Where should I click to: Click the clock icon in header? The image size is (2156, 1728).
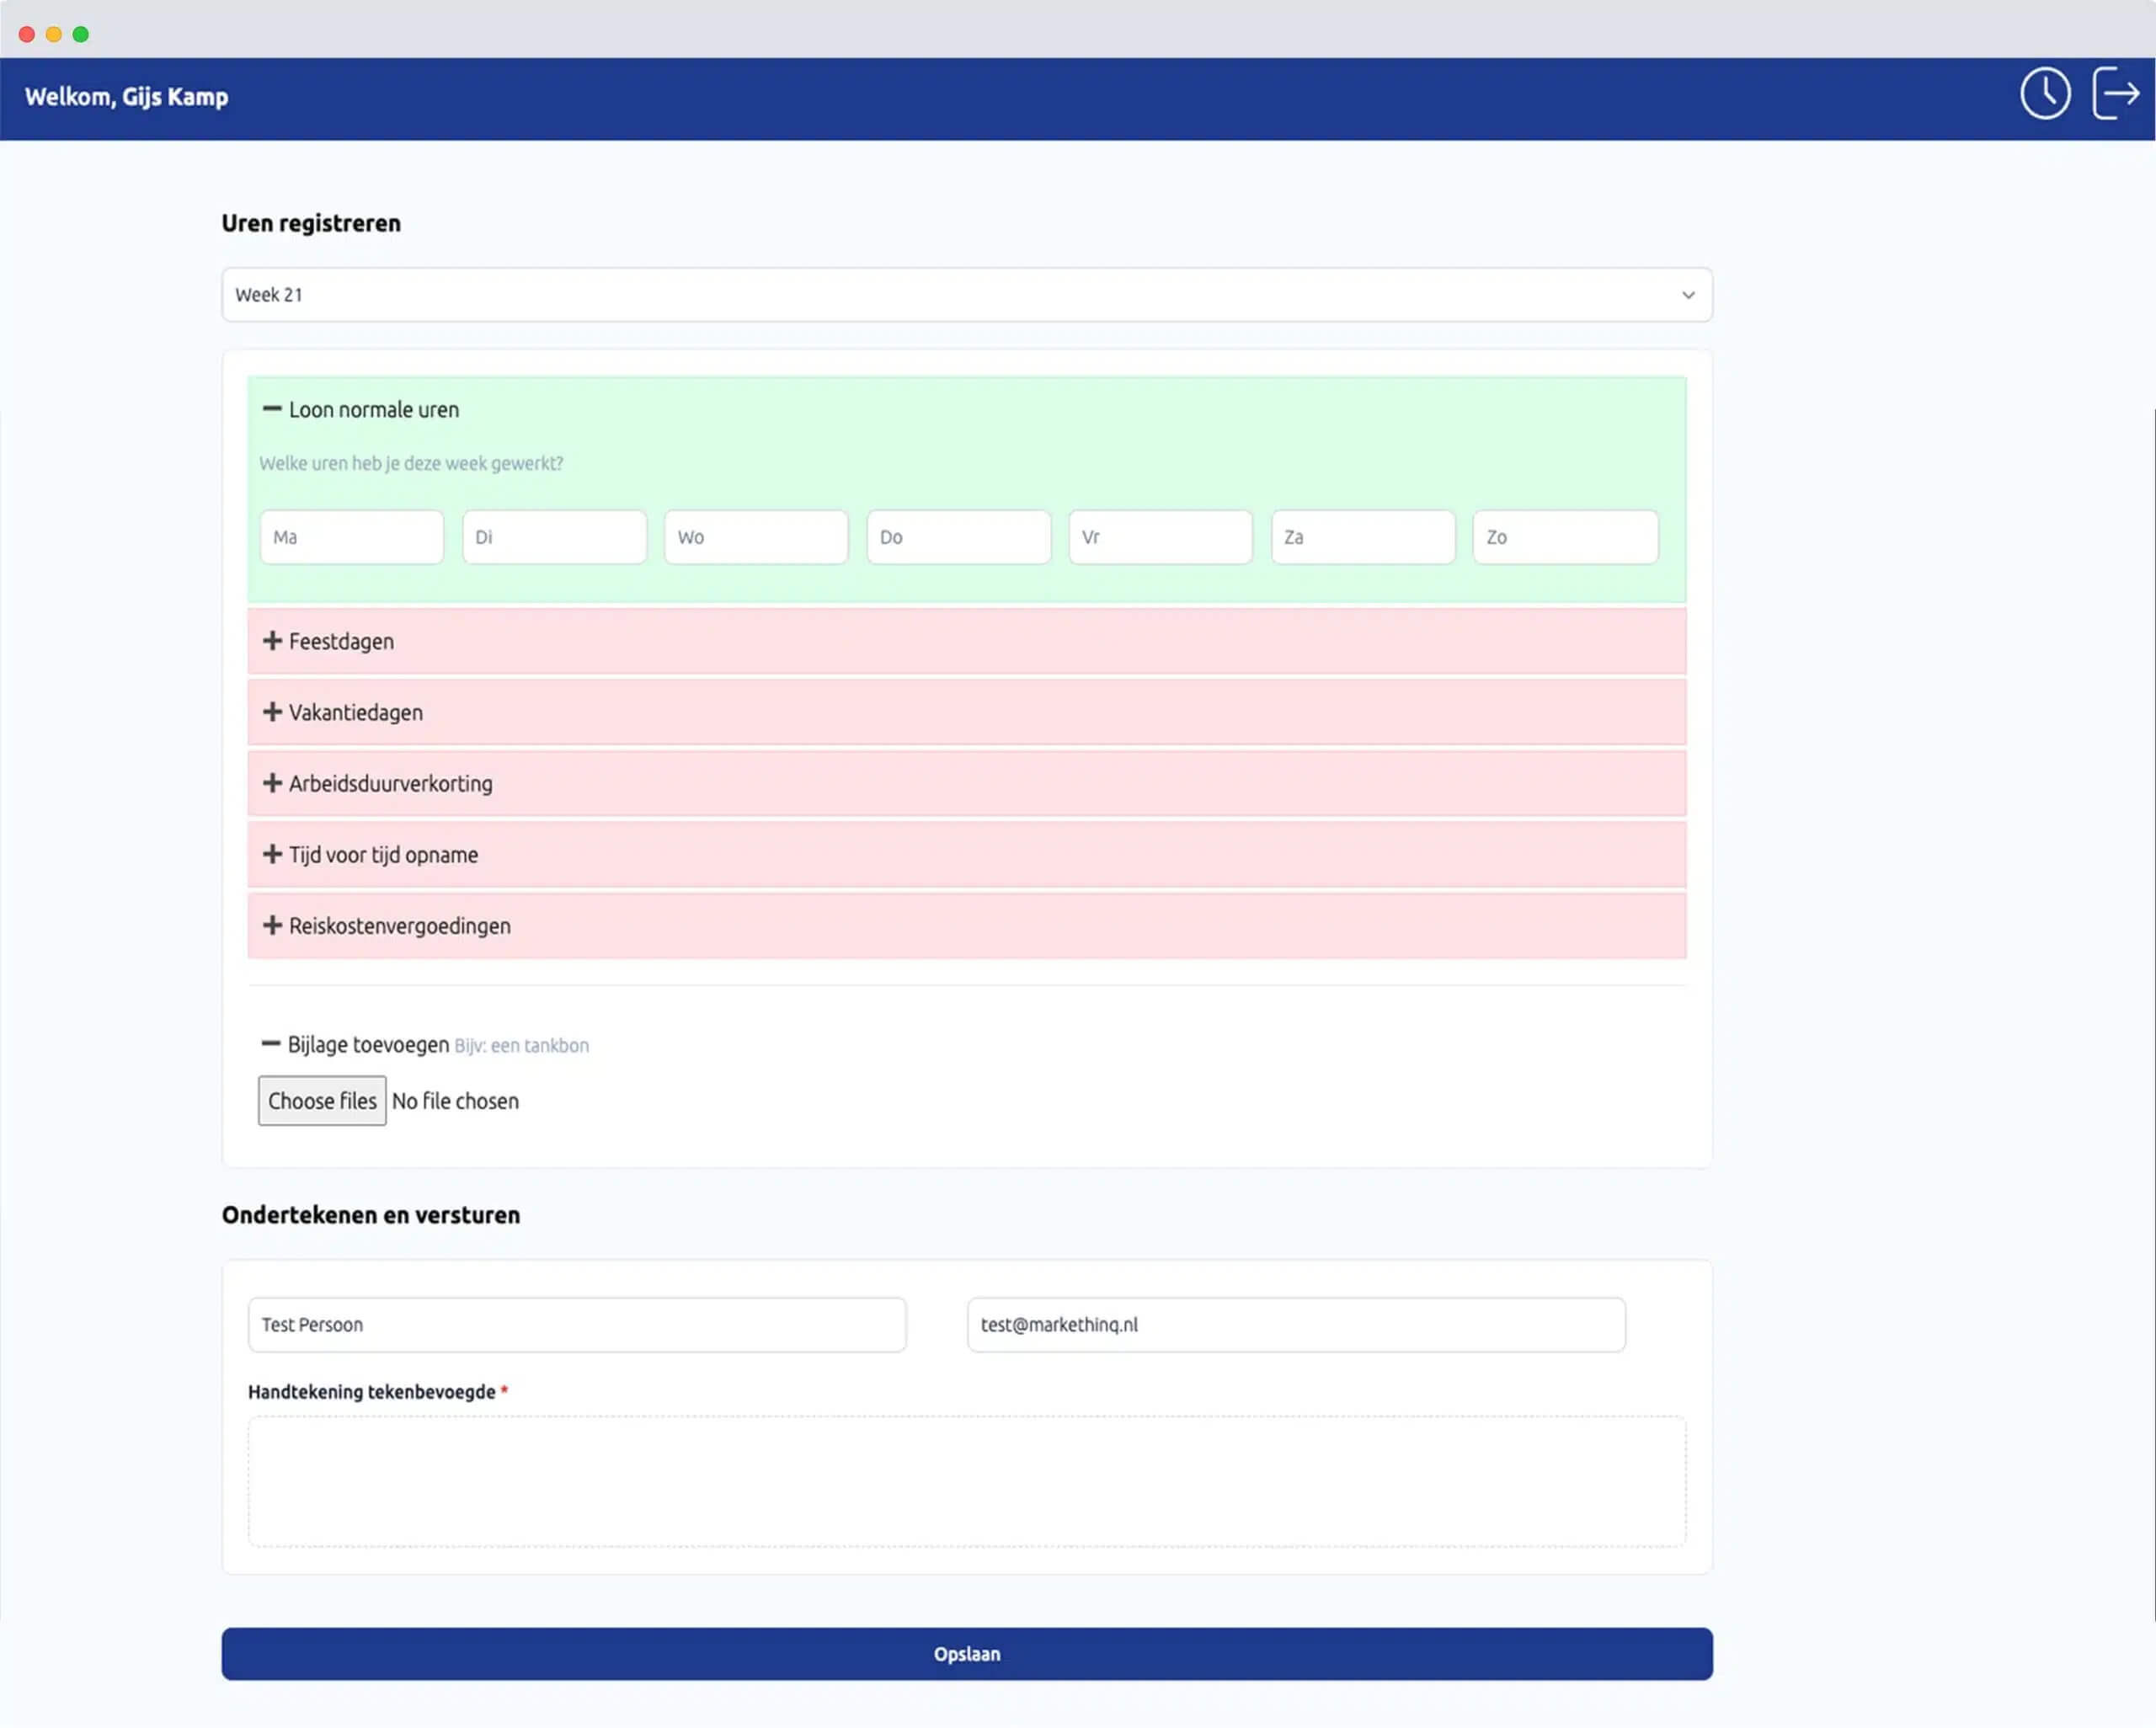tap(2044, 94)
